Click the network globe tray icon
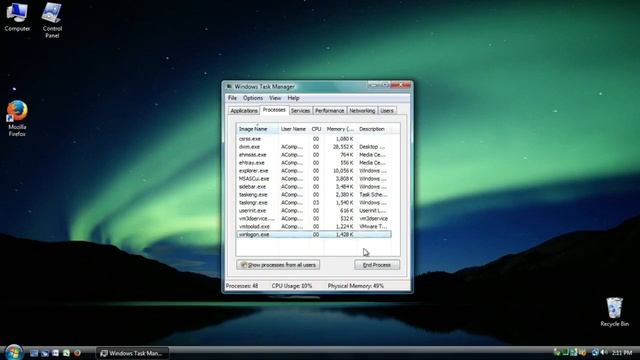Viewport: 640px width, 360px height. point(595,352)
